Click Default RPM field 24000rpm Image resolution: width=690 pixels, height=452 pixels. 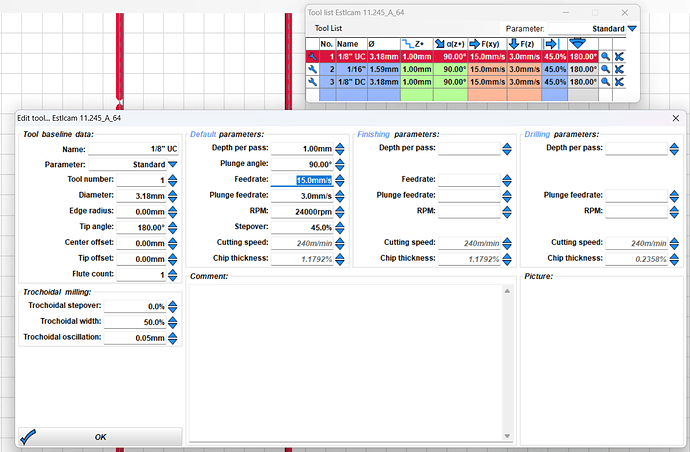[x=302, y=212]
